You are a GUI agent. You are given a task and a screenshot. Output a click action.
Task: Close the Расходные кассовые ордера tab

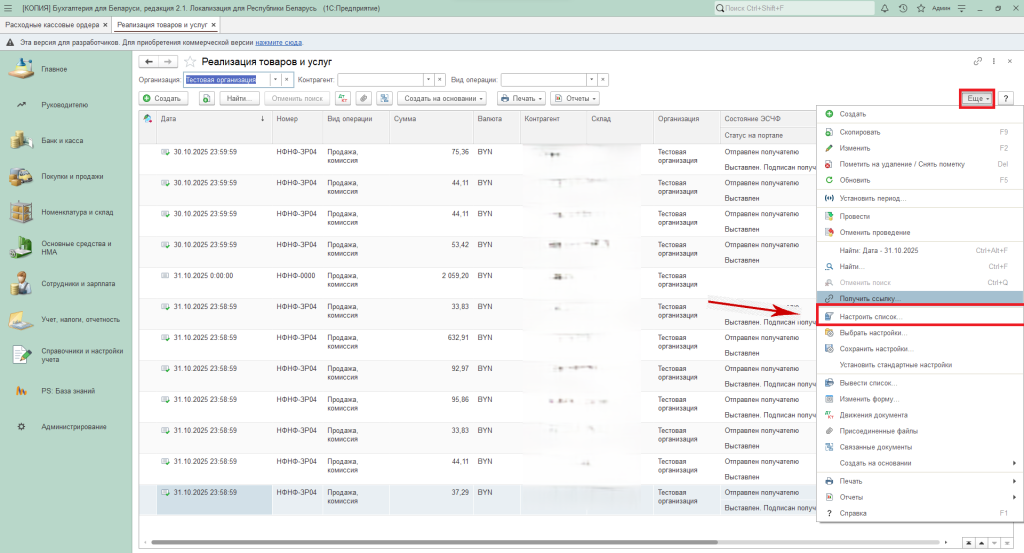(x=104, y=24)
